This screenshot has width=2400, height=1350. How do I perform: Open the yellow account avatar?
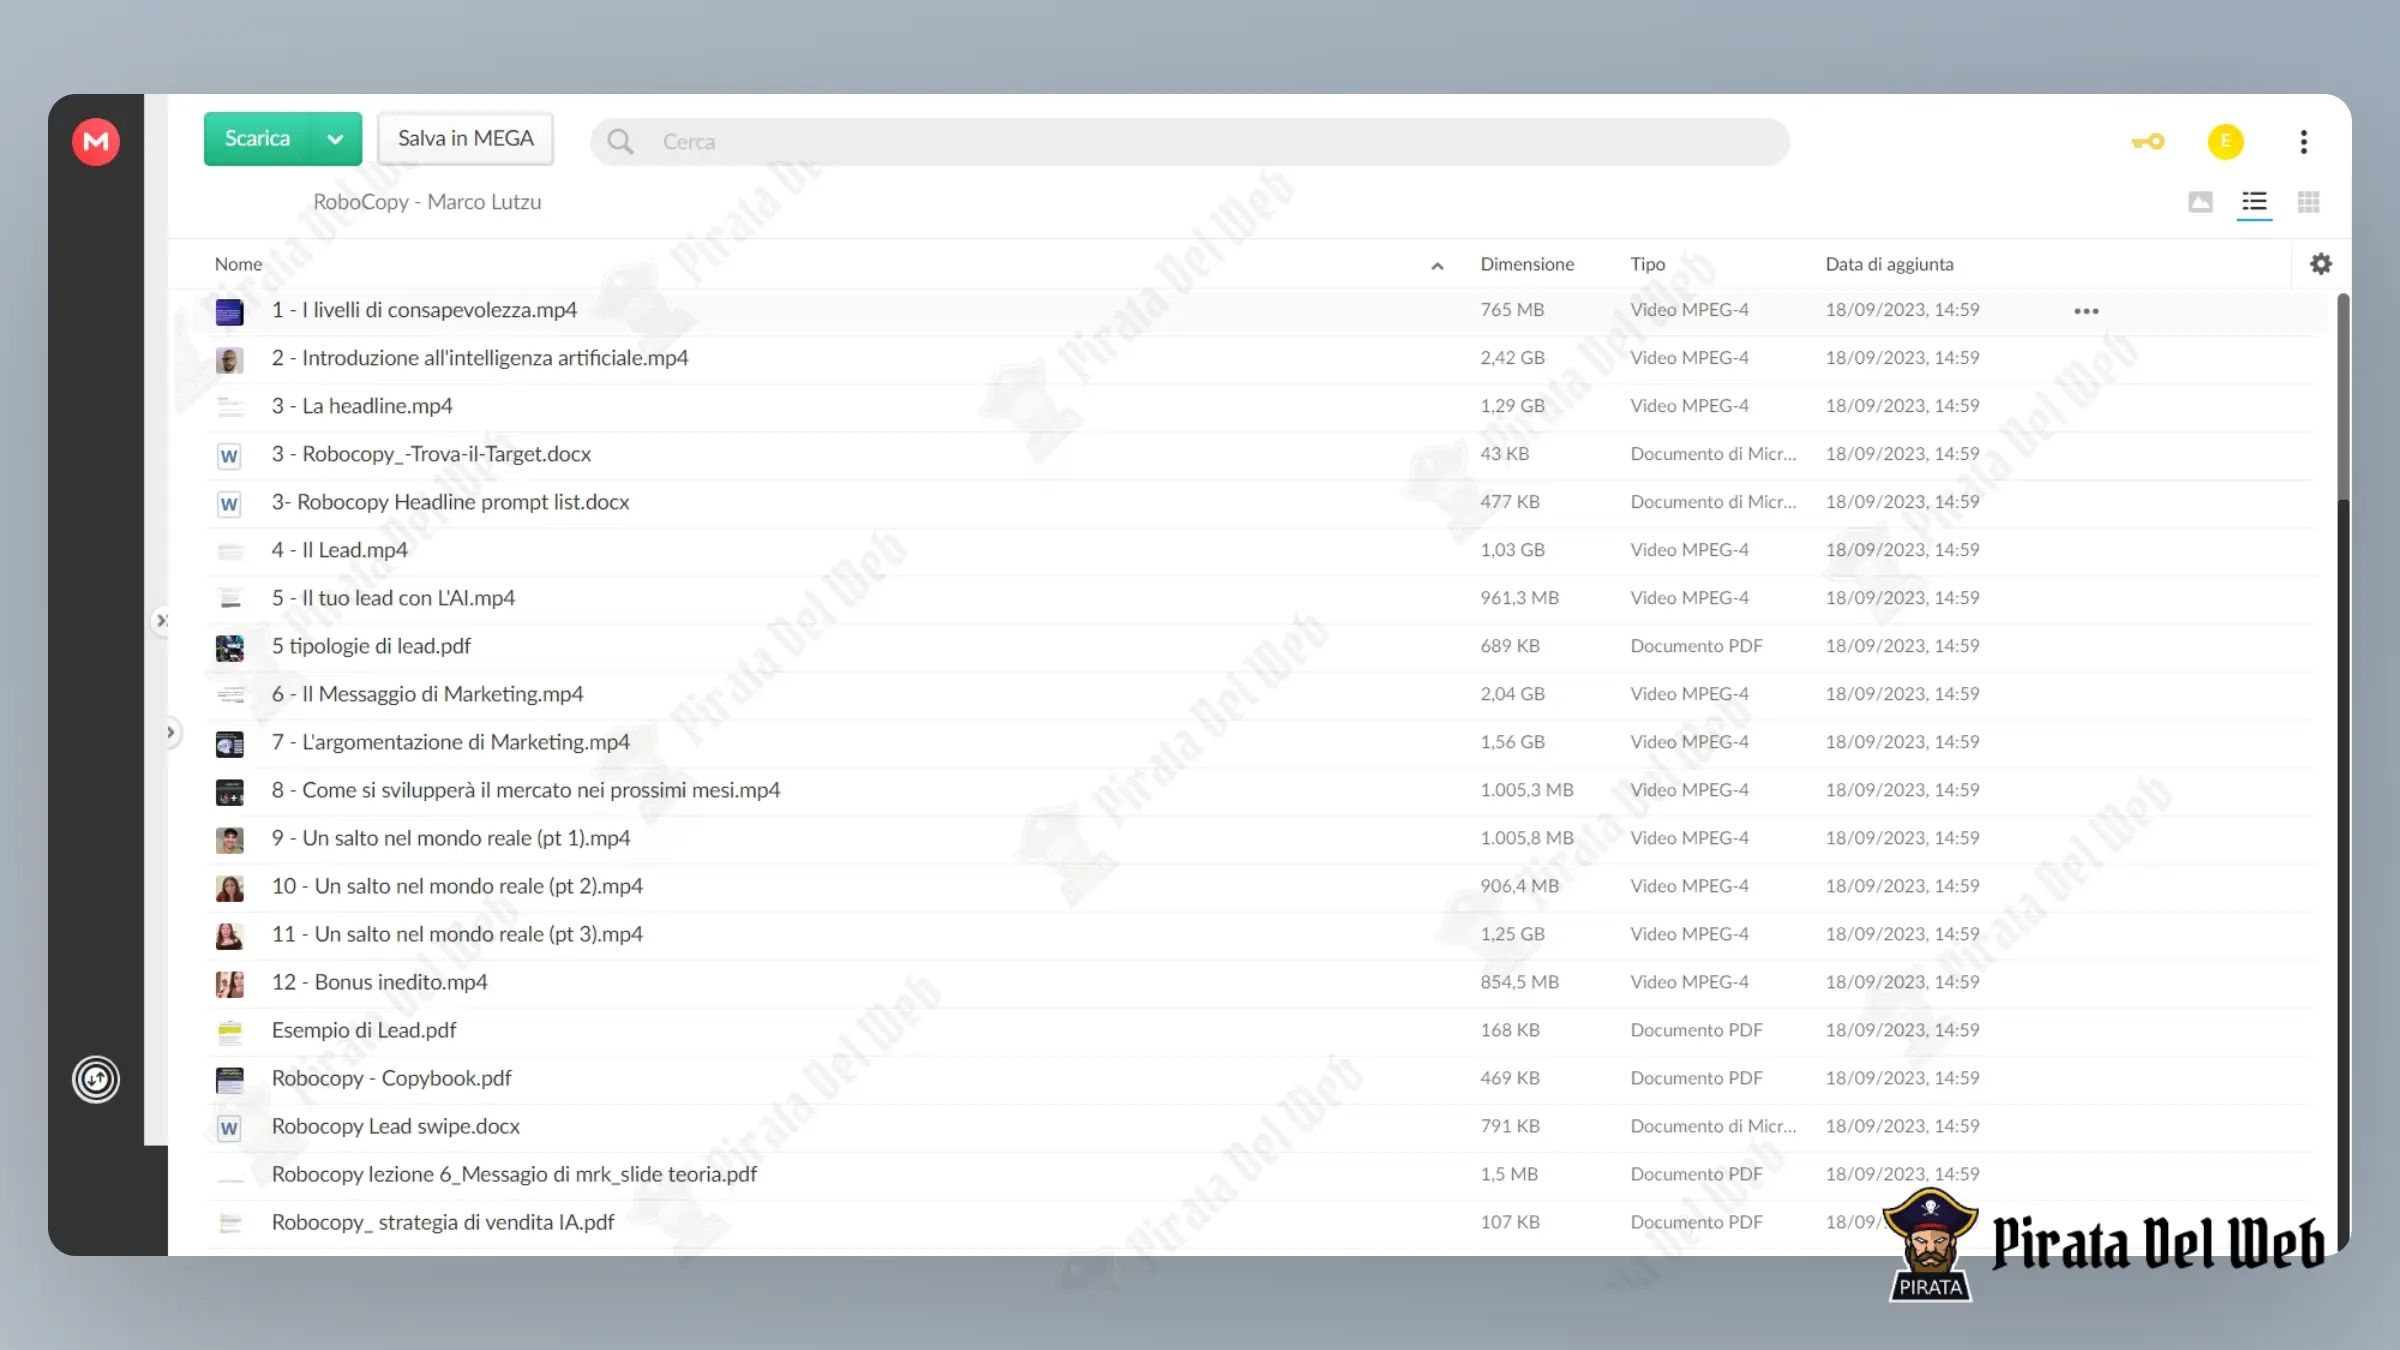pyautogui.click(x=2226, y=142)
